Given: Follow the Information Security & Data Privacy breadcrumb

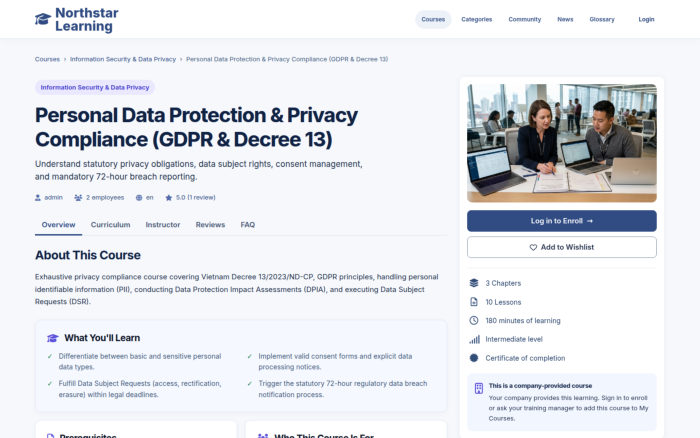Looking at the screenshot, I should click(123, 59).
